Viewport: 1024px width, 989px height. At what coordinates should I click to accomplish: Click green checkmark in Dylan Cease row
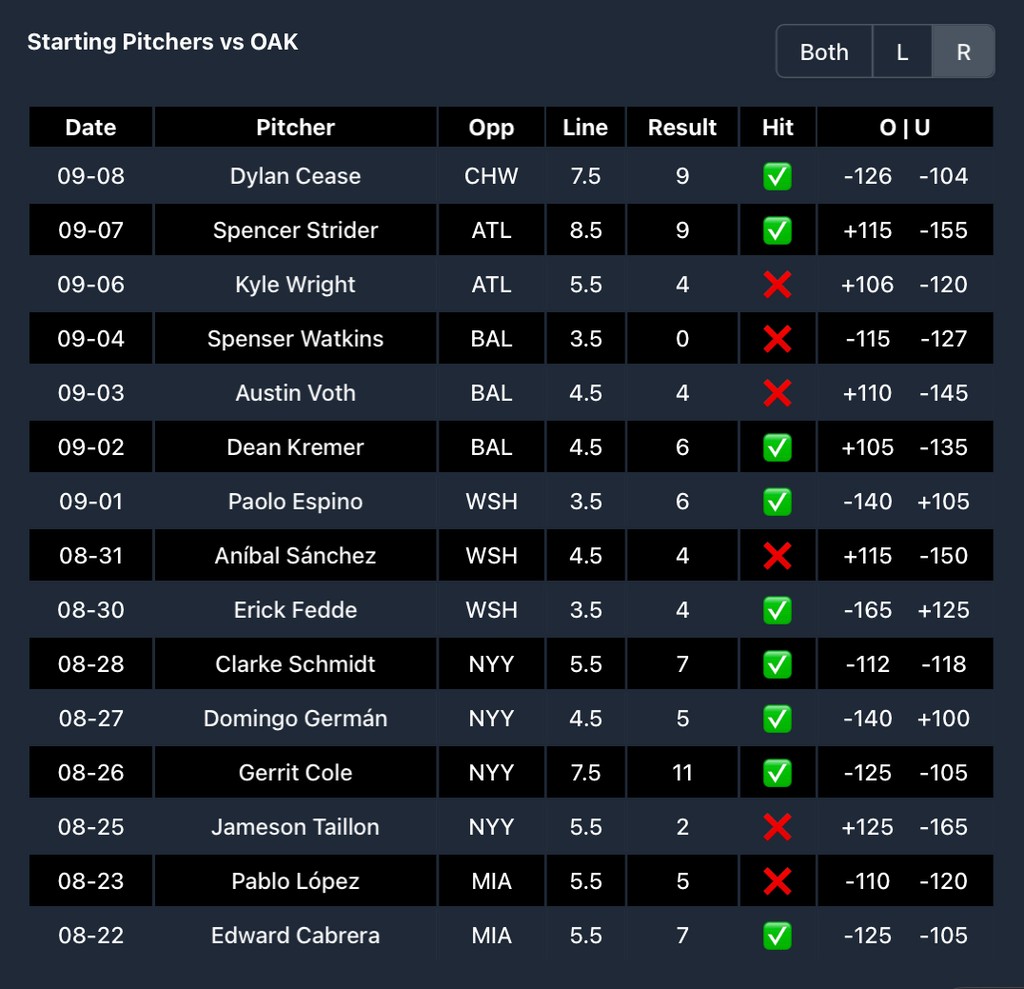[777, 176]
